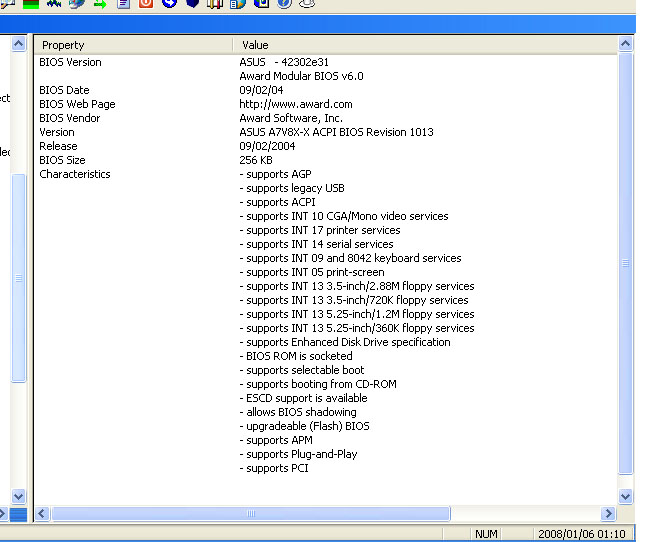The image size is (646, 542).
Task: Click the right vertical scrollbar thumb
Action: 625,264
